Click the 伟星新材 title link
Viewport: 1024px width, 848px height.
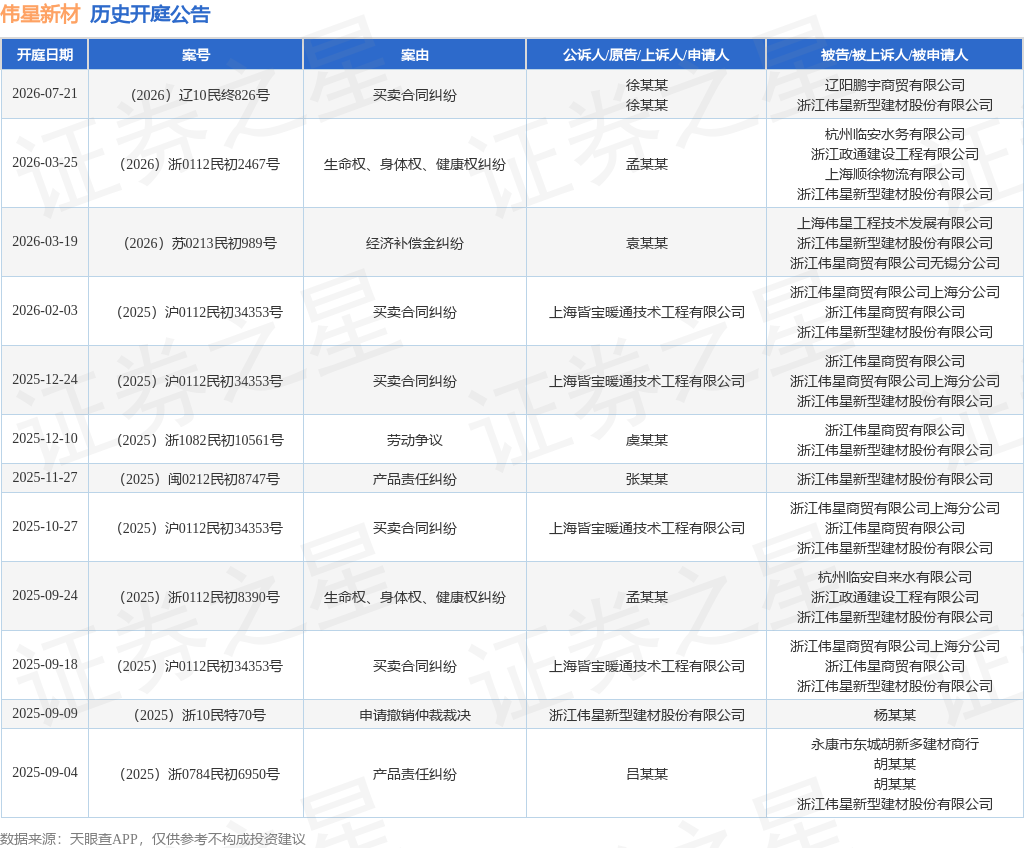[x=40, y=14]
